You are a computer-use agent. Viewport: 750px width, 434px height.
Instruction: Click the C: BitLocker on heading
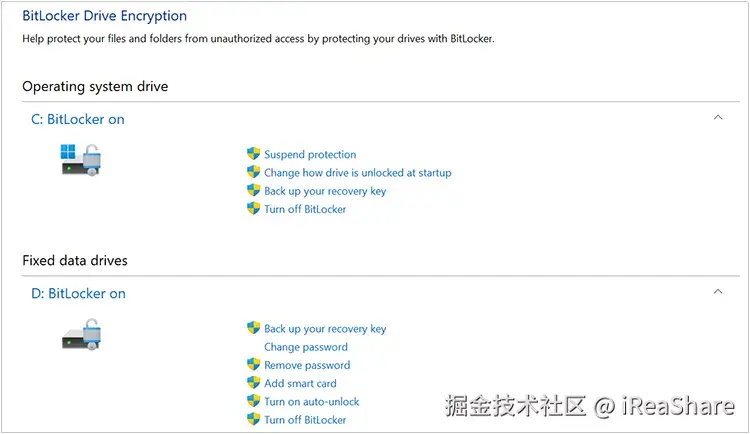coord(78,119)
